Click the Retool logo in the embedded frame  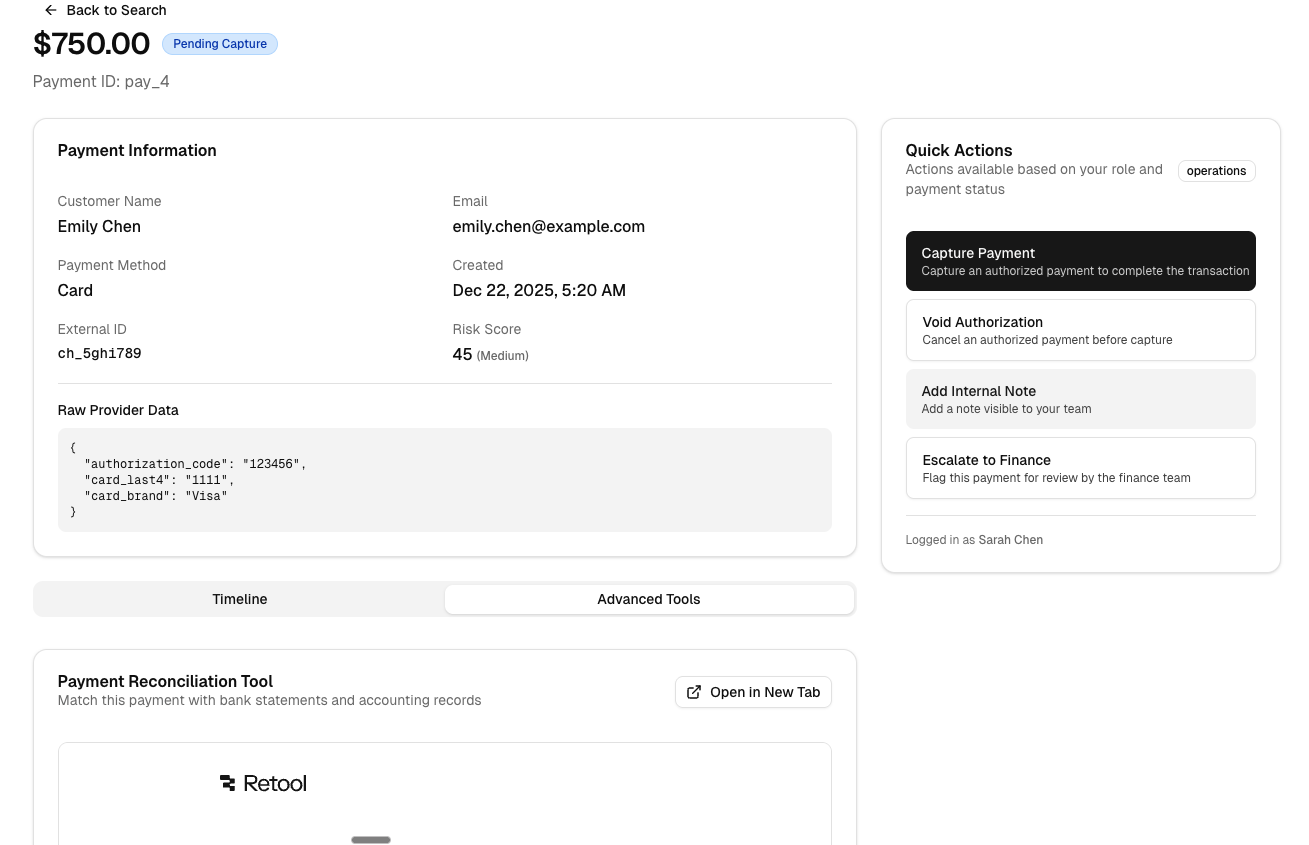(x=263, y=783)
